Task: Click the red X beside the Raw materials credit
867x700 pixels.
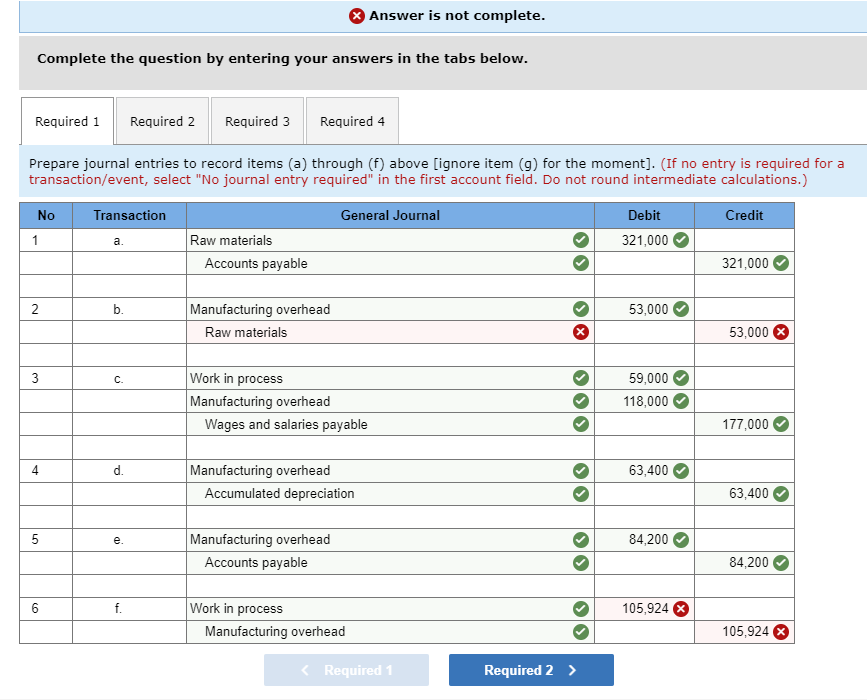Action: (x=580, y=331)
